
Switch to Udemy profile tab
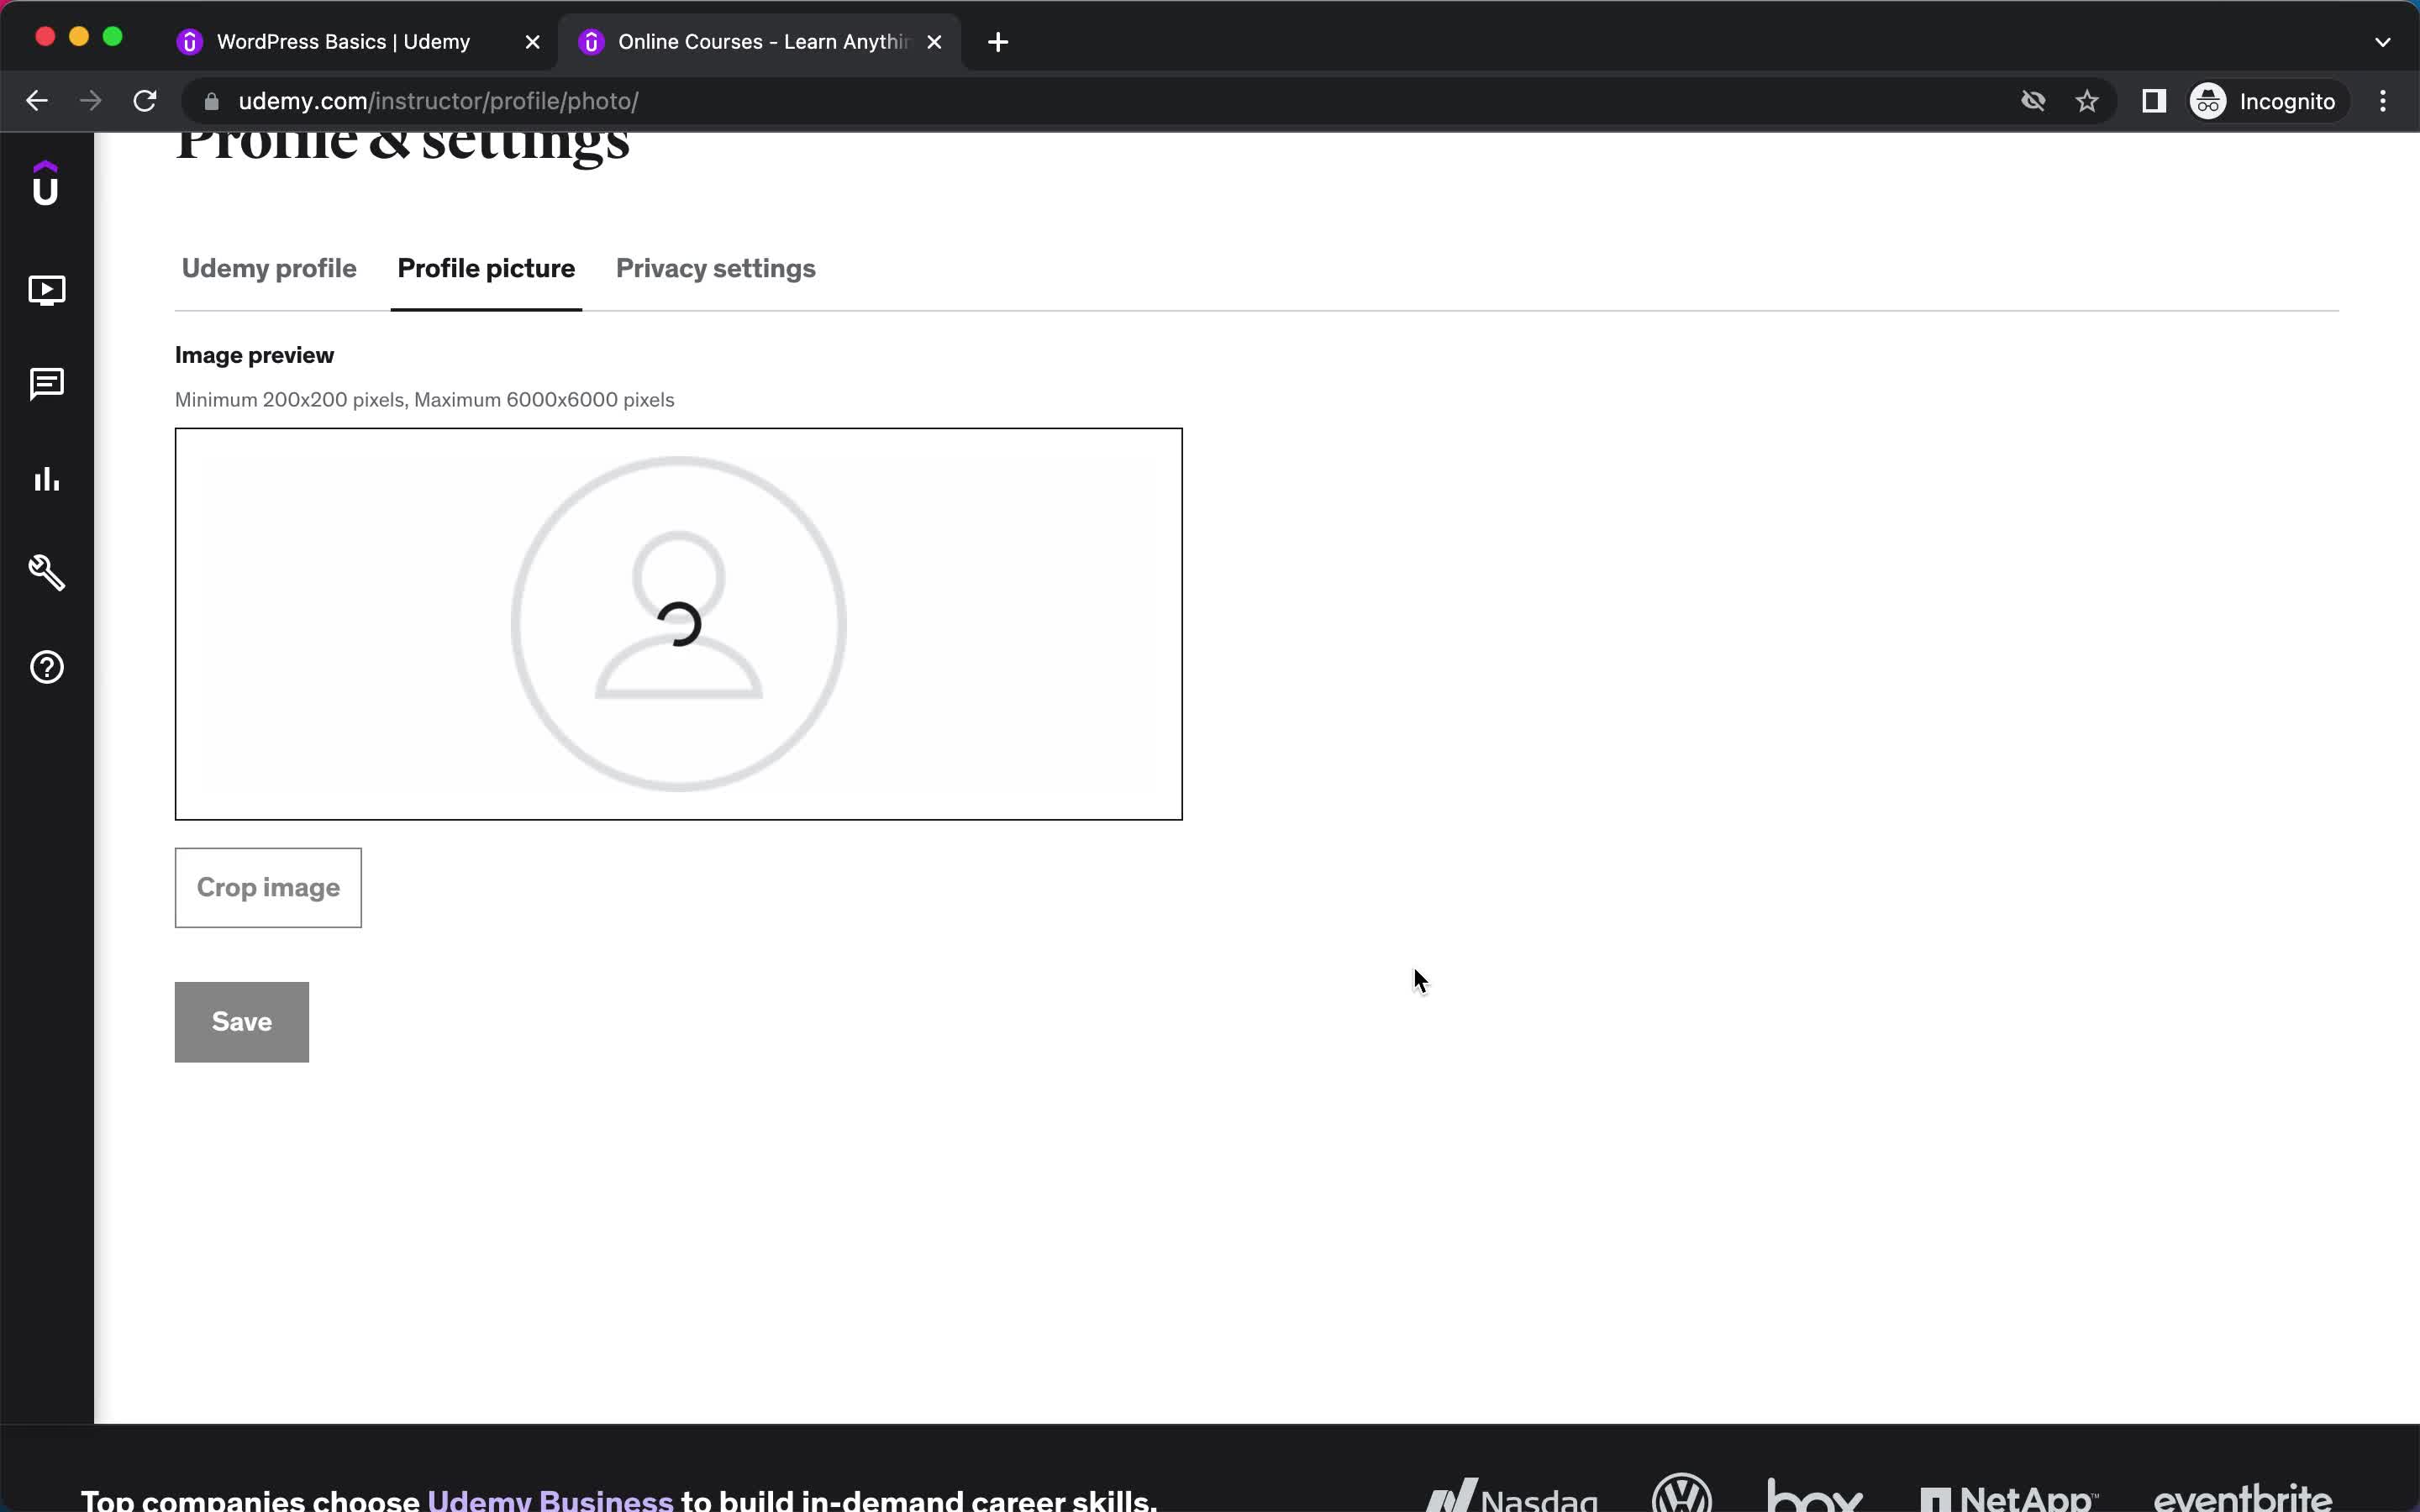point(269,269)
